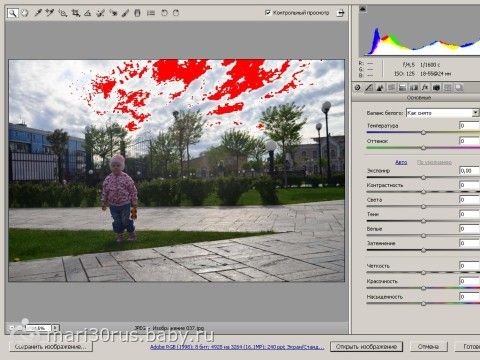Focus the Тени value field

coord(469,214)
